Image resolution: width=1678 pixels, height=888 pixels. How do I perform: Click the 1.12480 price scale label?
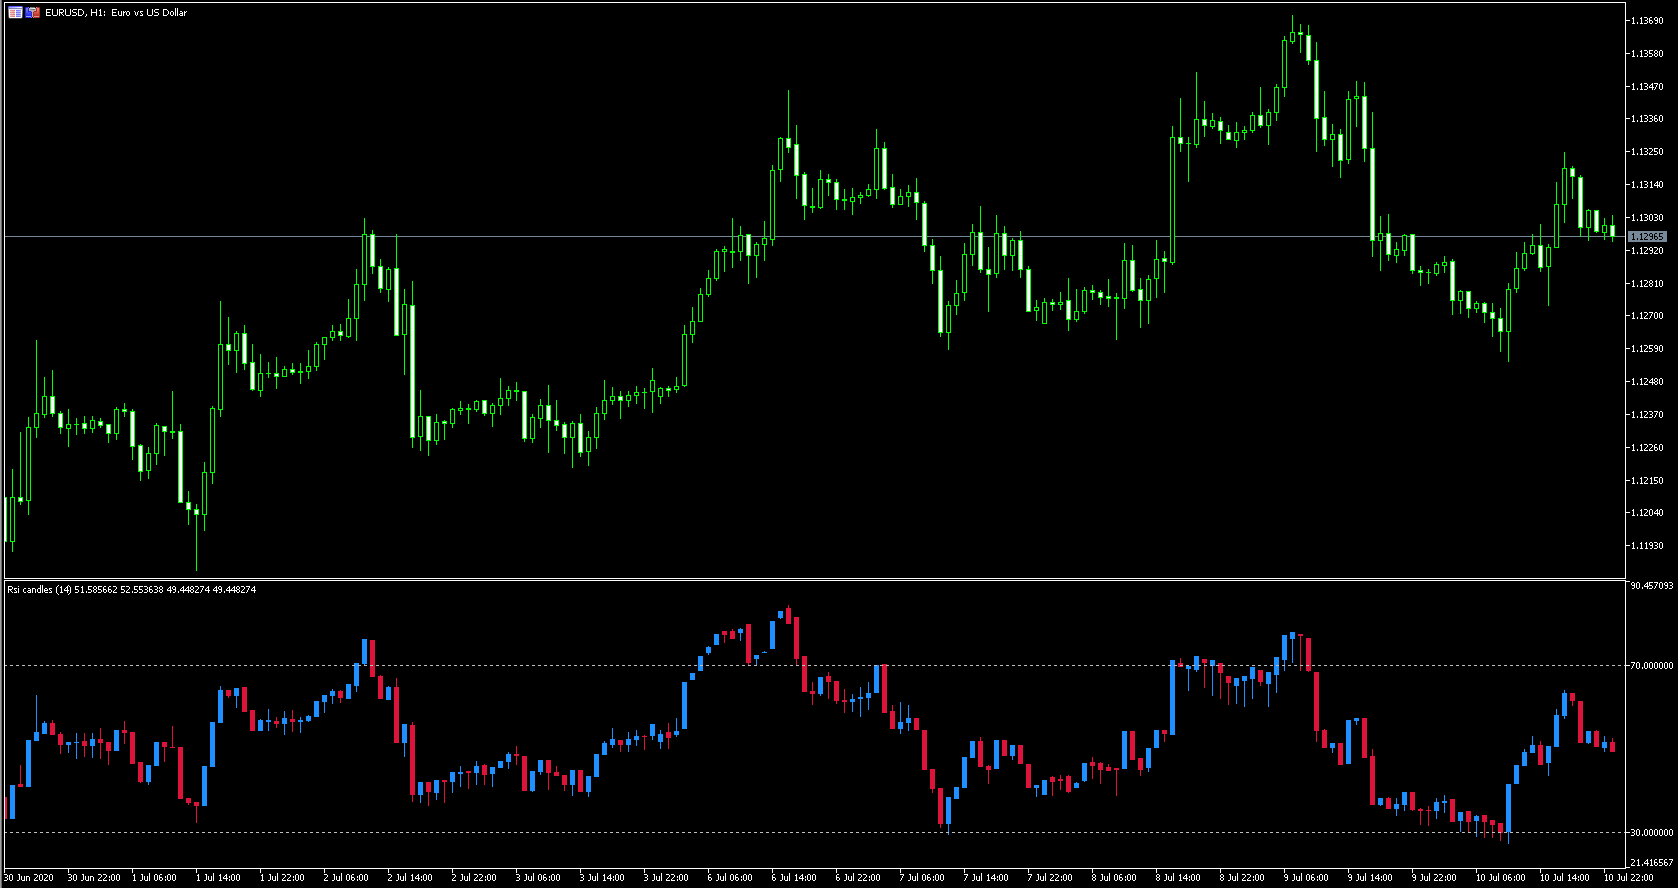click(x=1646, y=382)
